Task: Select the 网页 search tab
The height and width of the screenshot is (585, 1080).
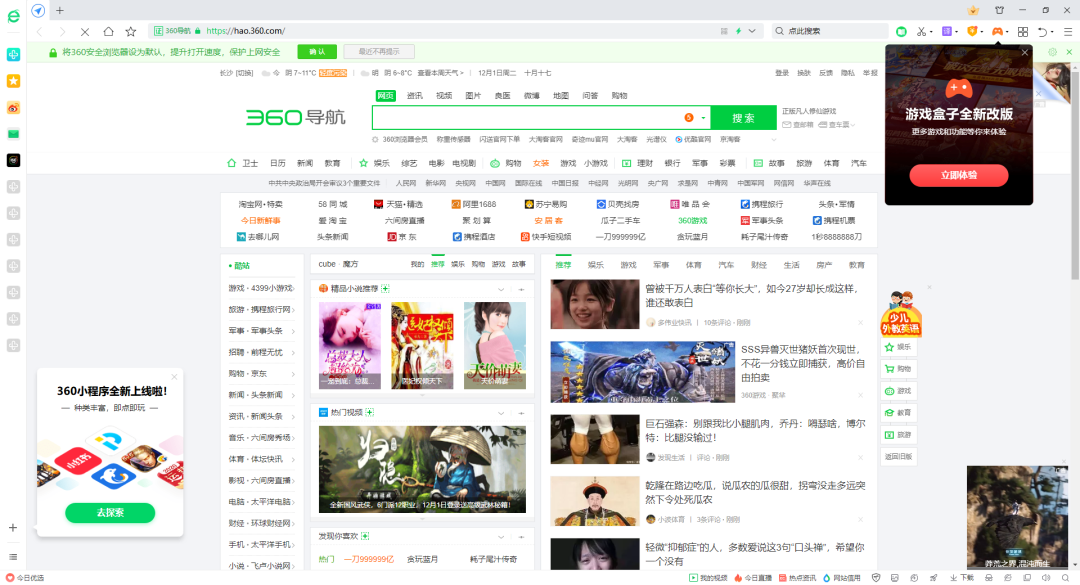Action: (x=385, y=96)
